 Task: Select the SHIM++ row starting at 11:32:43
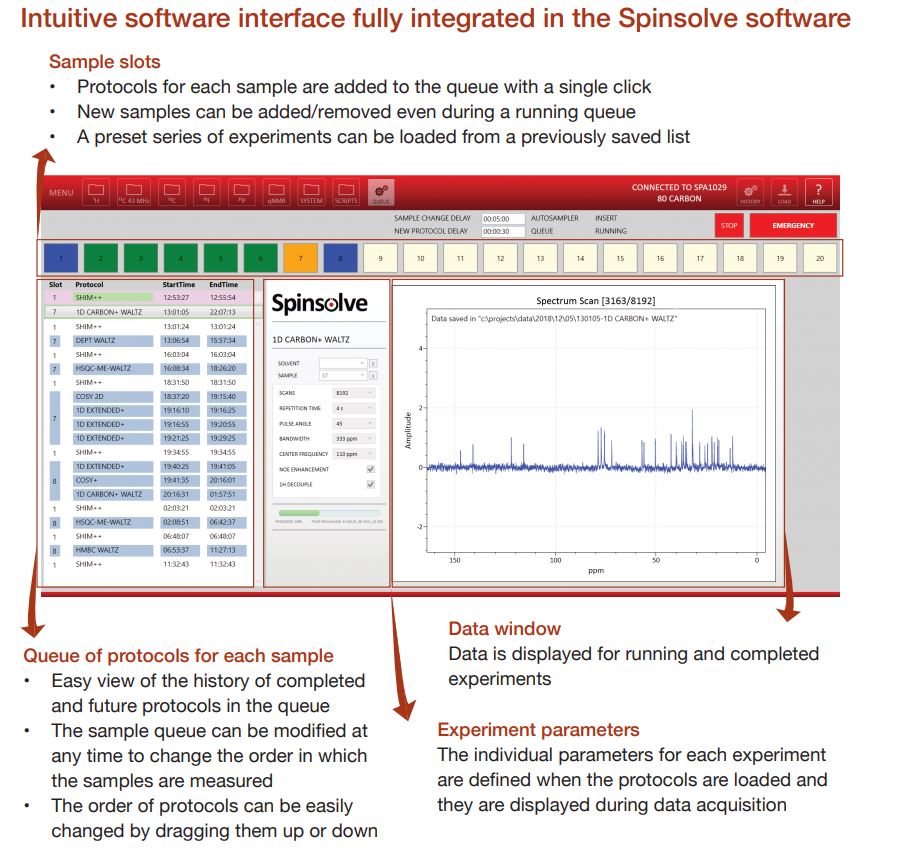[148, 564]
